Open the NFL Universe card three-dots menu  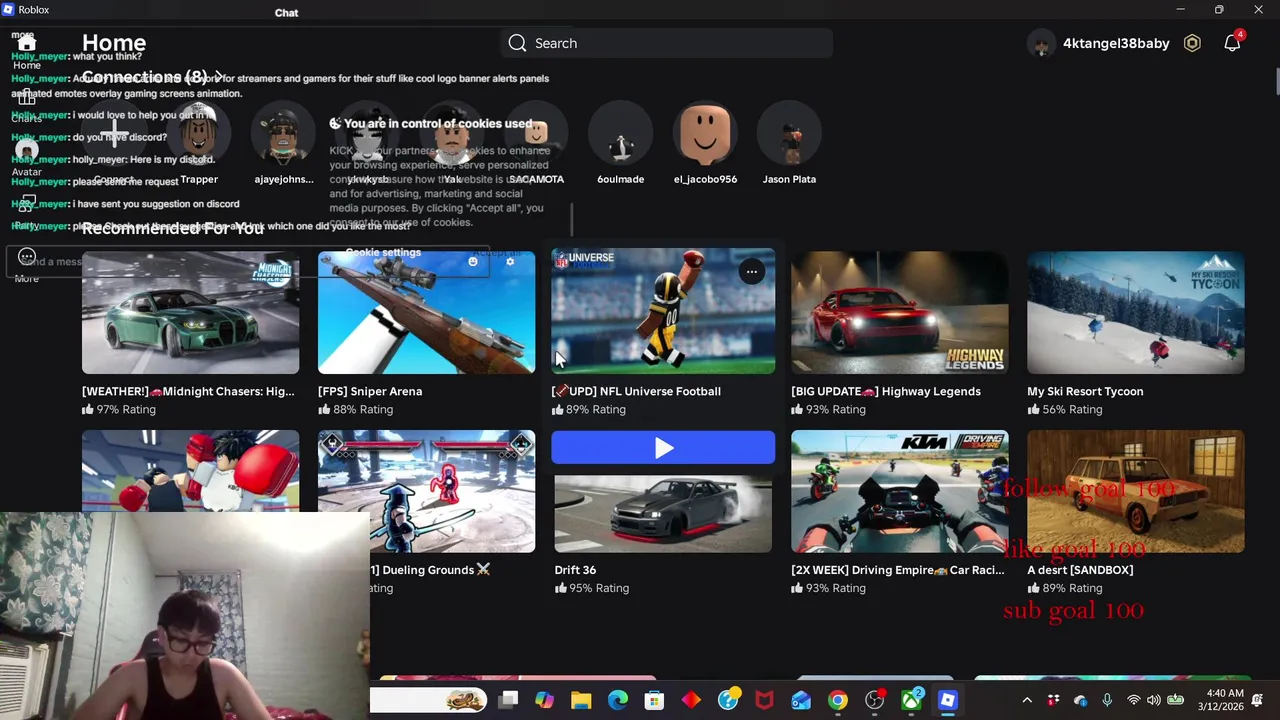751,271
